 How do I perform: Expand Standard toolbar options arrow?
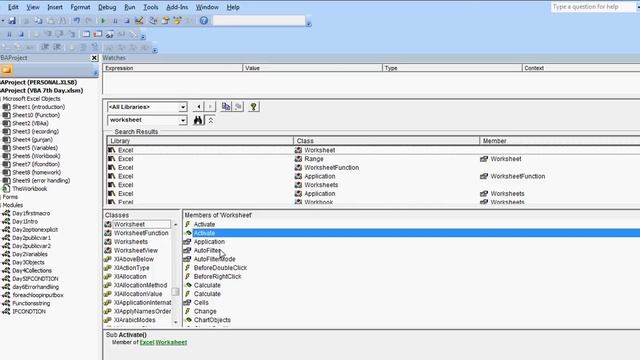click(309, 24)
